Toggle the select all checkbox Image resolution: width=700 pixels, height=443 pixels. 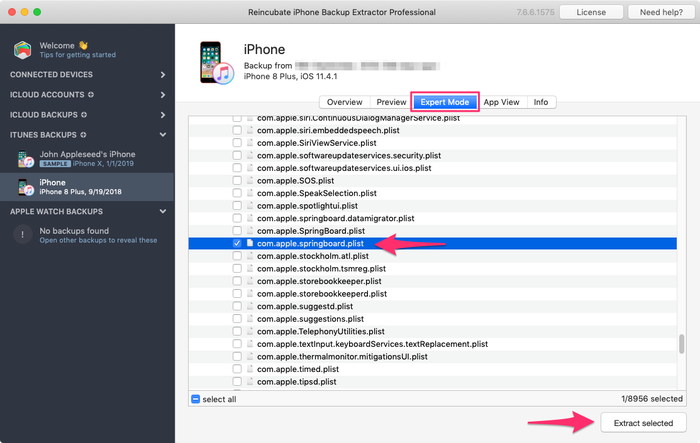(196, 399)
